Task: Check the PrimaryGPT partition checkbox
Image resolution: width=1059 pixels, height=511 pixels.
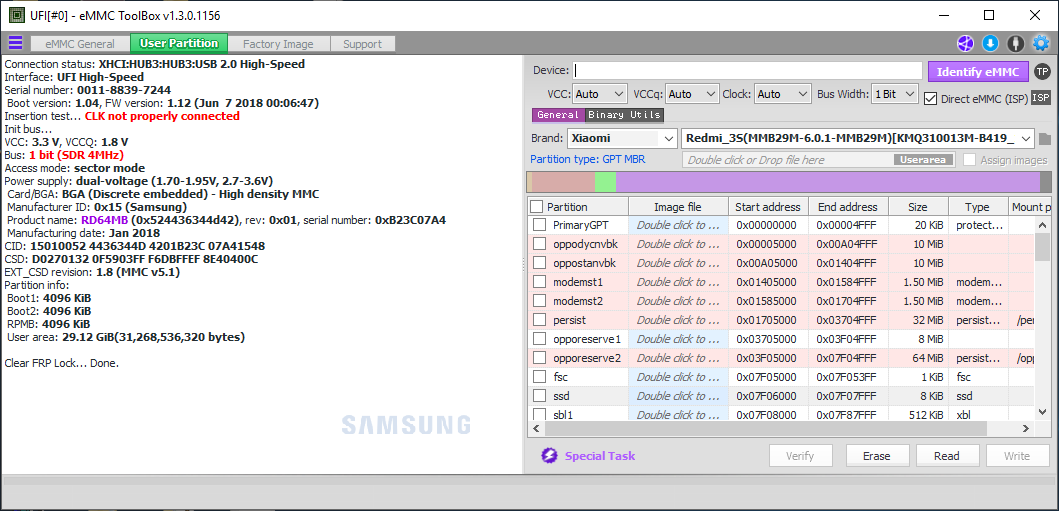Action: (x=539, y=225)
